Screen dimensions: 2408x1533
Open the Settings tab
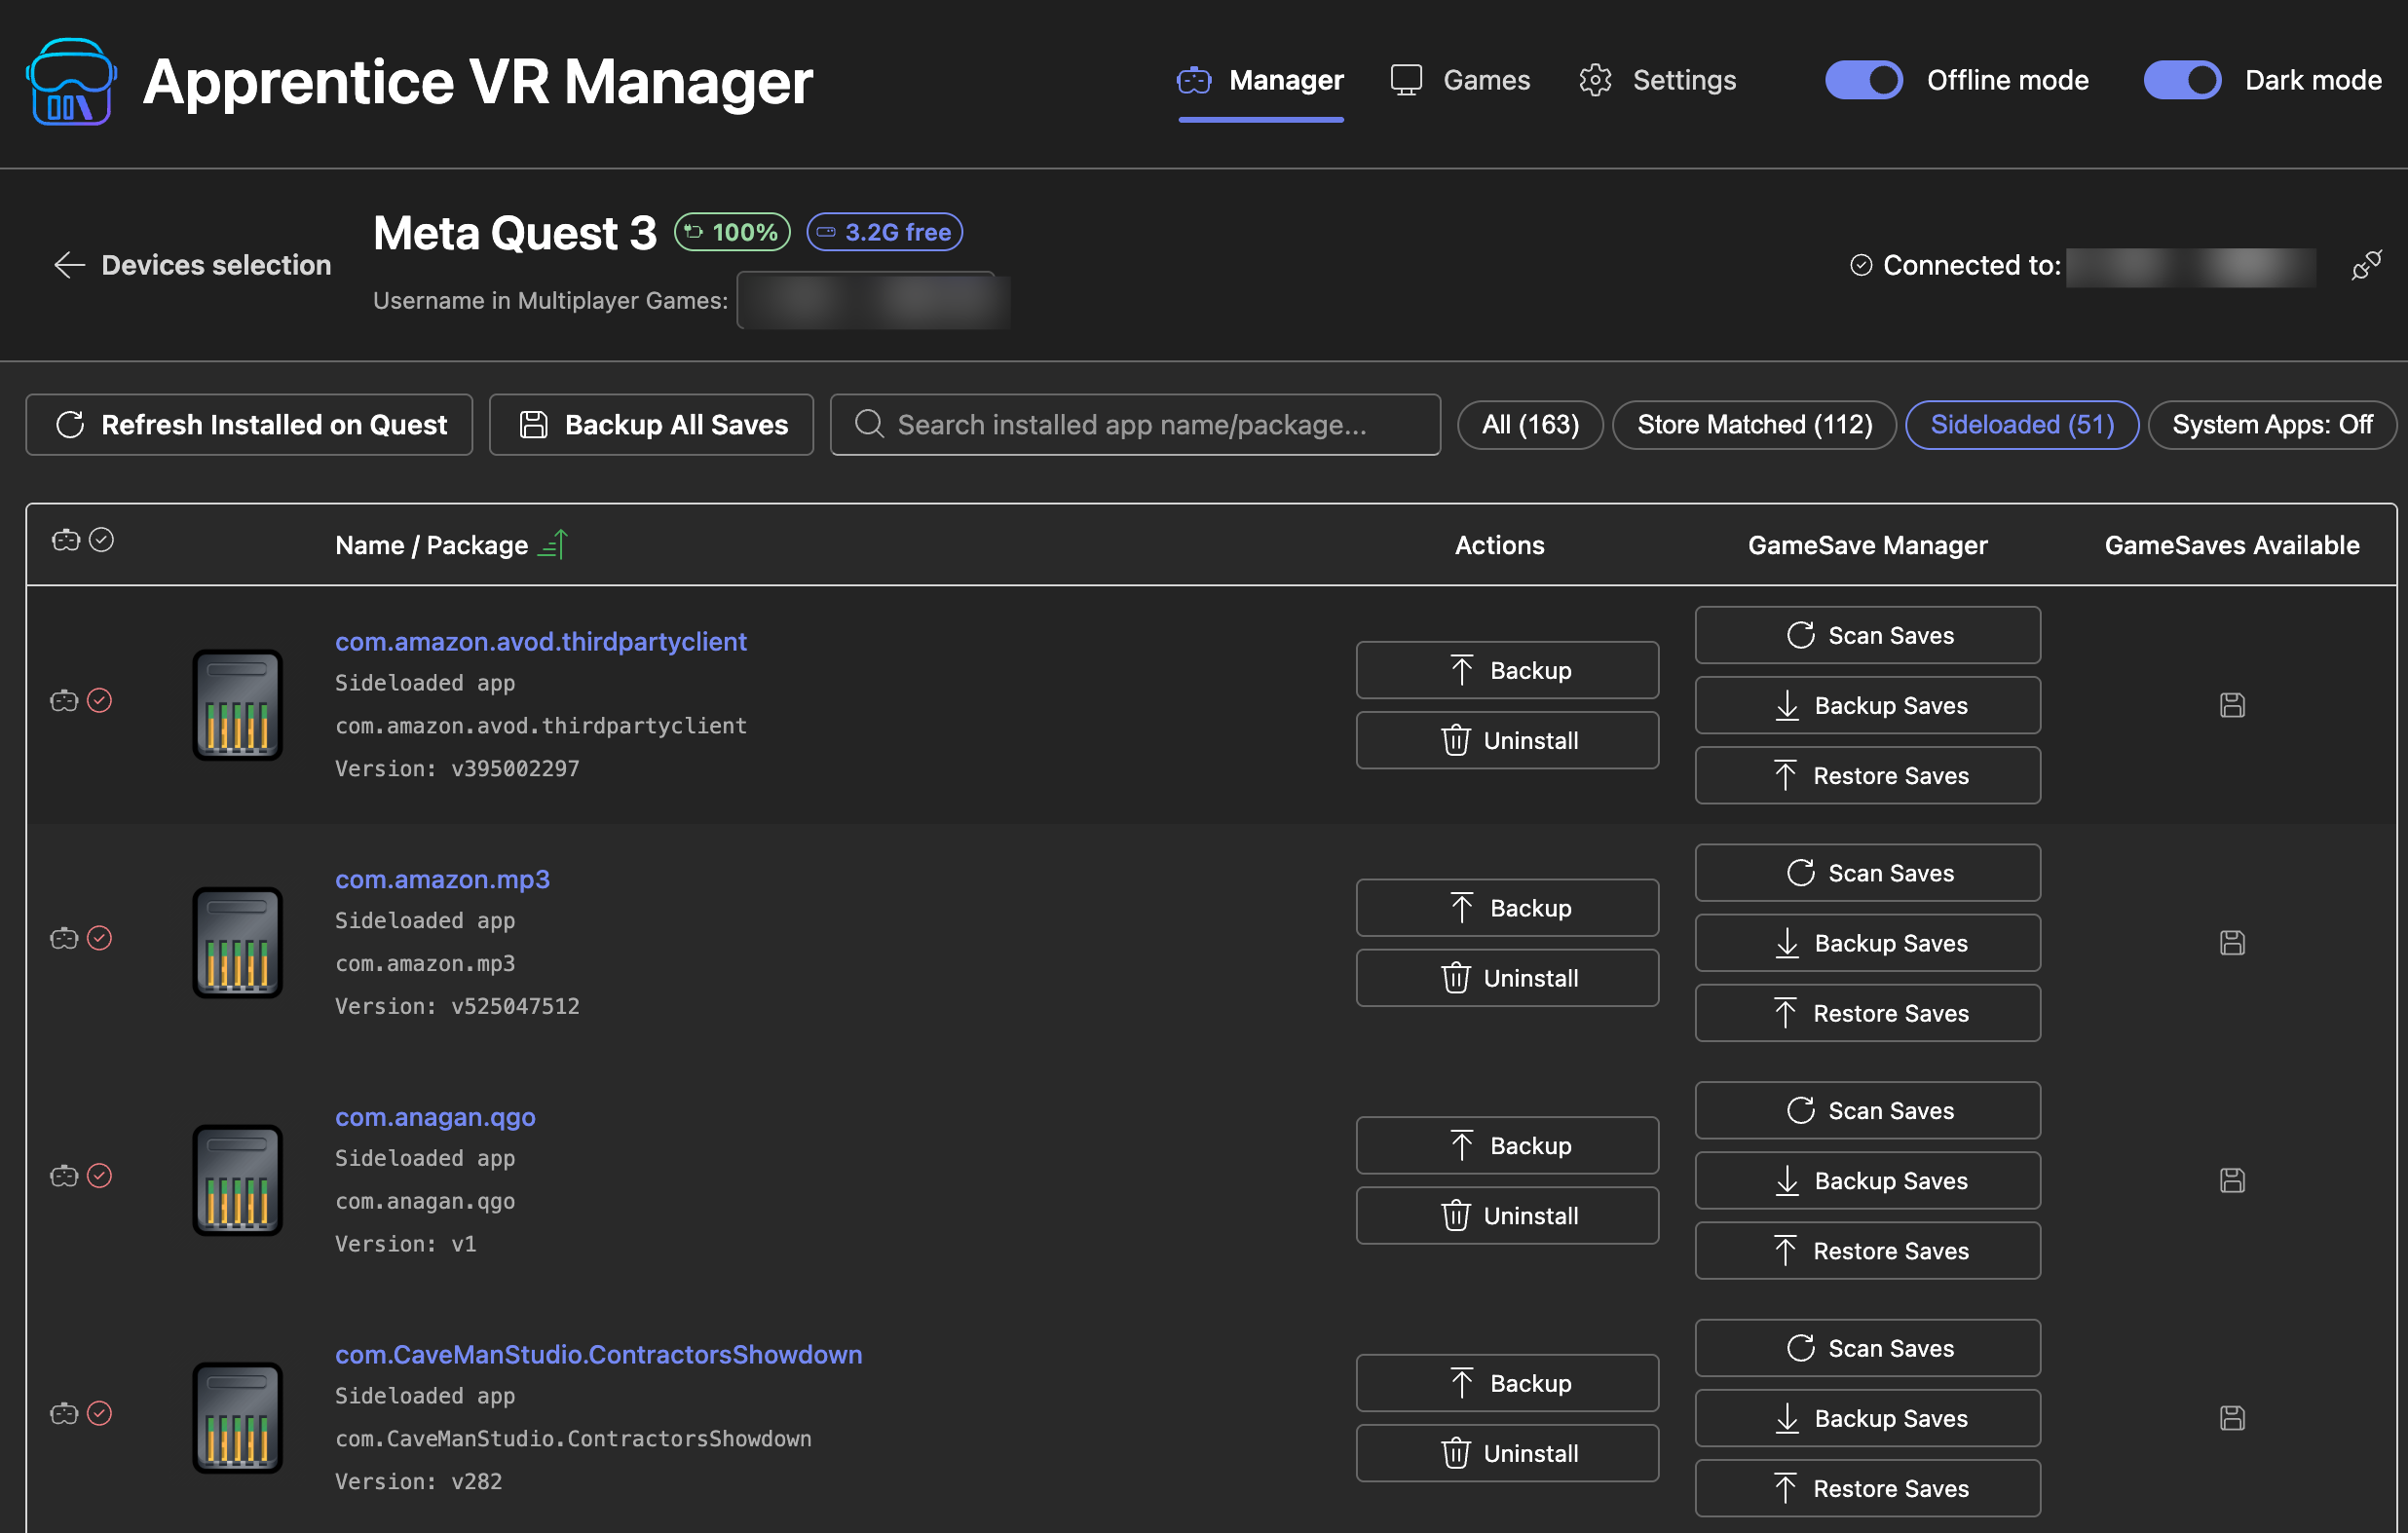click(x=1657, y=80)
